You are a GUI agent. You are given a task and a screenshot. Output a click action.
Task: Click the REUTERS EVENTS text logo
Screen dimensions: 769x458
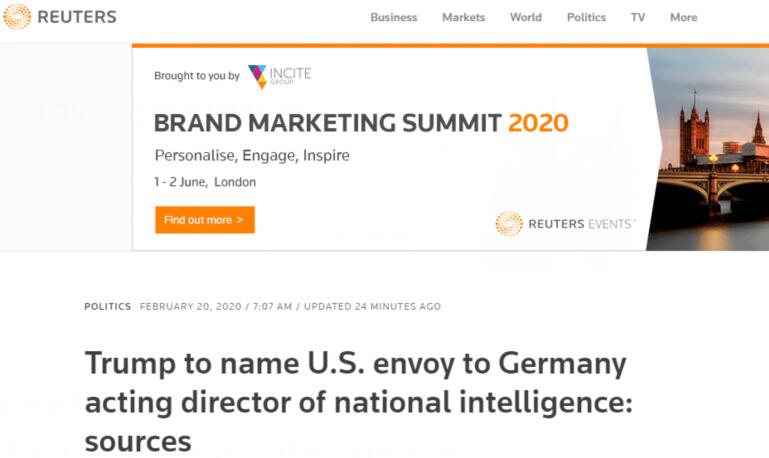click(582, 224)
